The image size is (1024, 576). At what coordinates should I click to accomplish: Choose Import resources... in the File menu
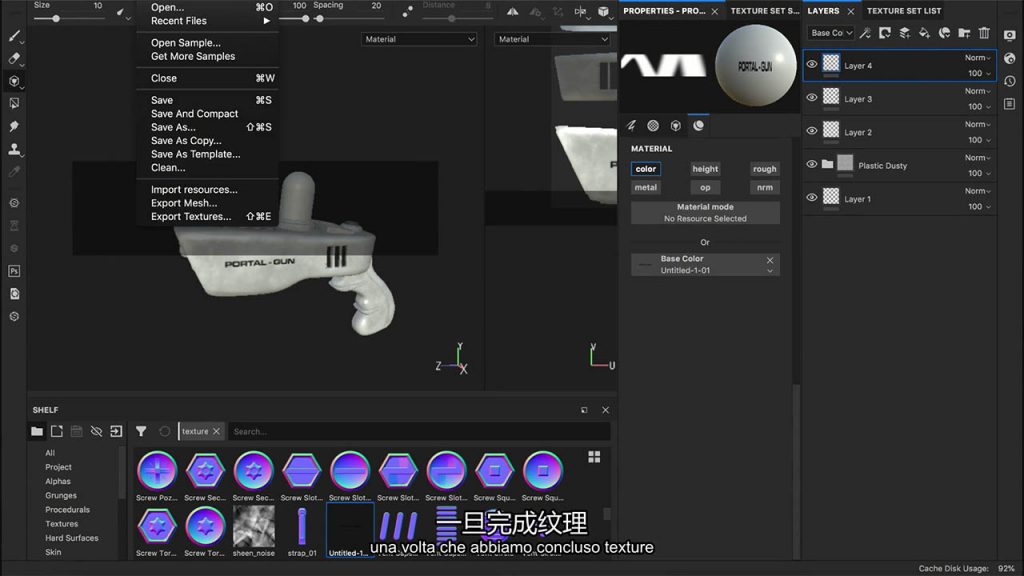[x=208, y=189]
